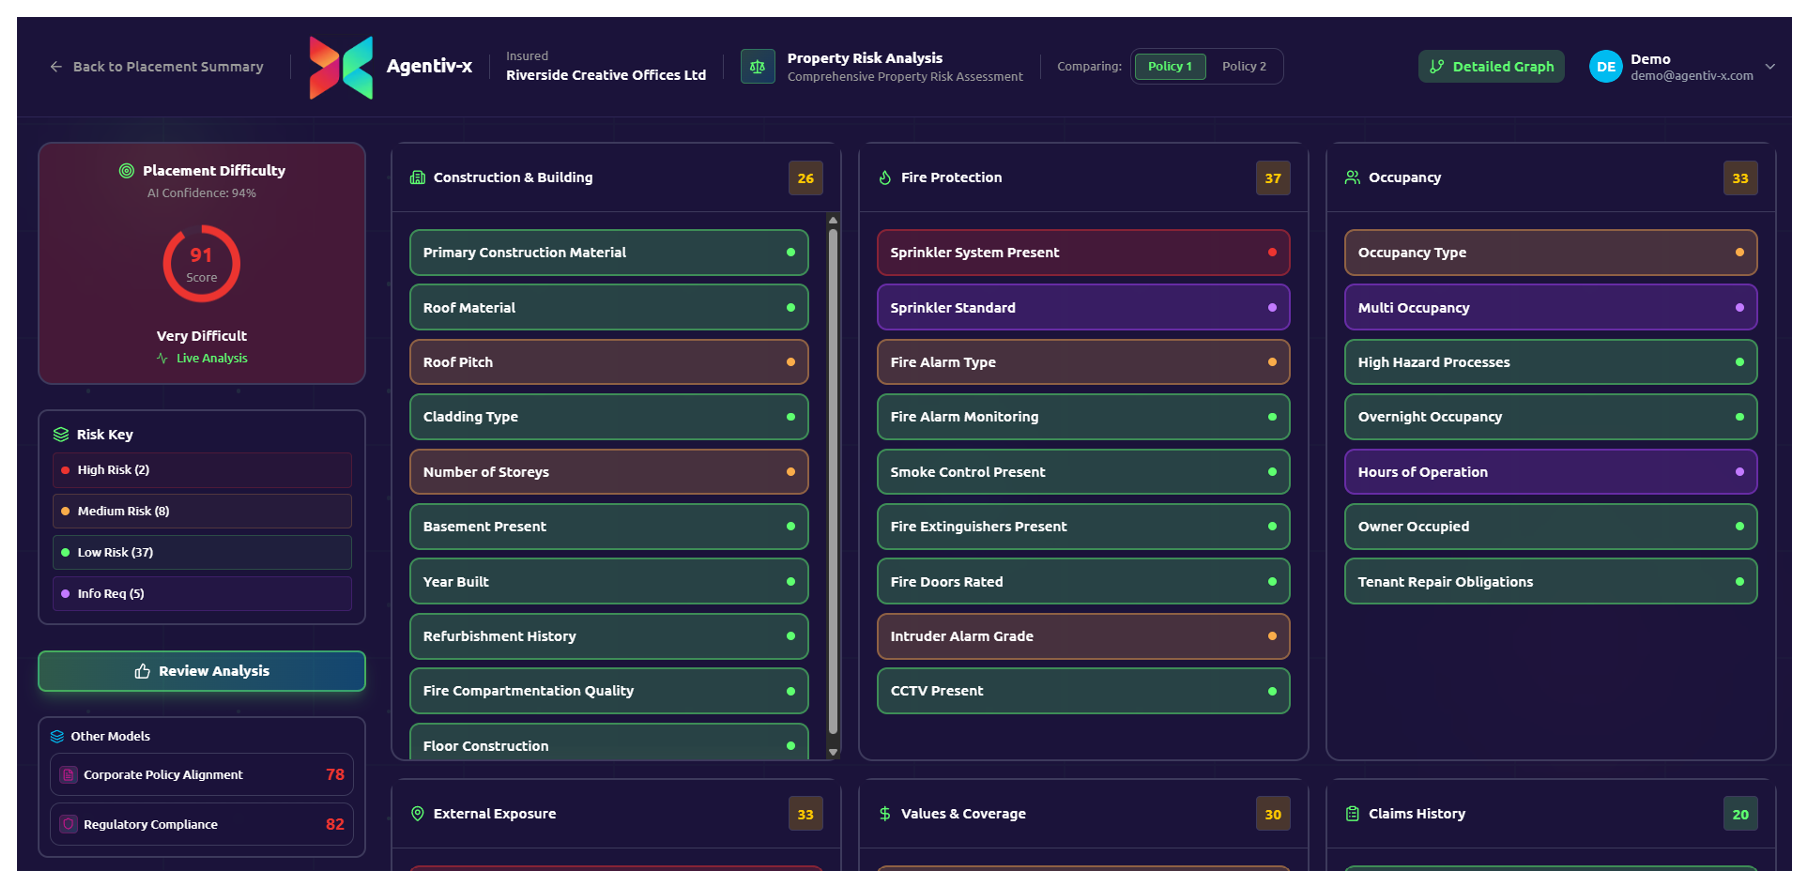Open the Corporate Policy Alignment model

202,775
